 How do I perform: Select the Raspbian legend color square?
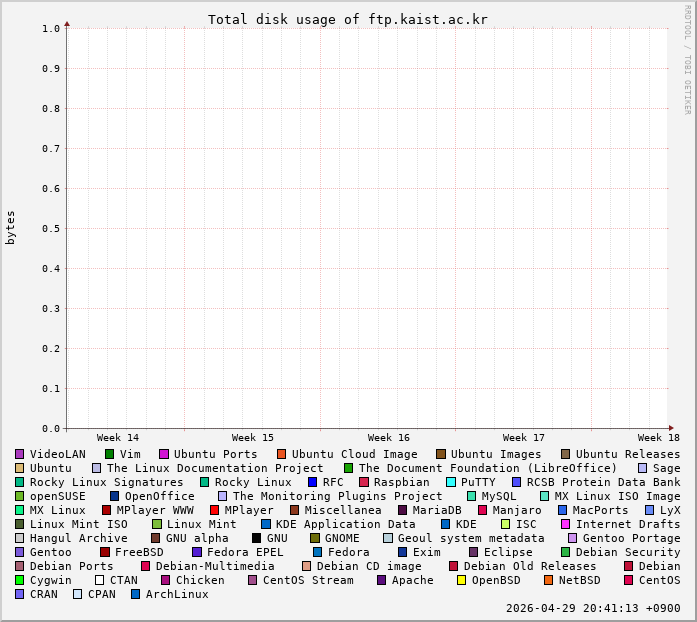(x=364, y=482)
